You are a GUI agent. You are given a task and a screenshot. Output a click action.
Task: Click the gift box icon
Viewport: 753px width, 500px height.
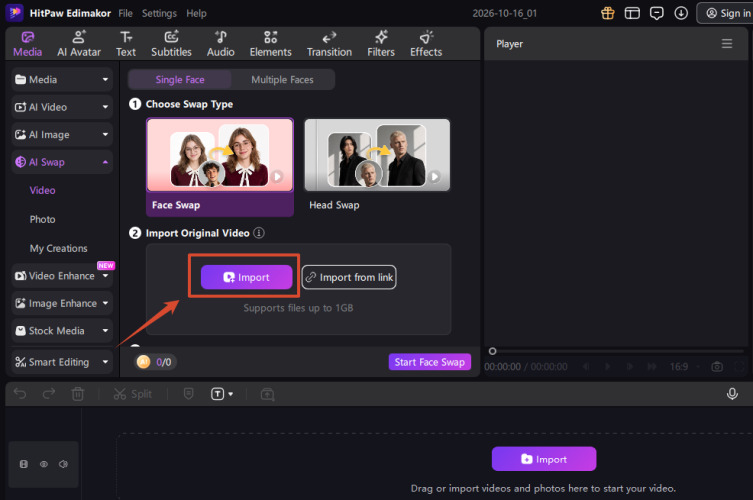point(607,13)
